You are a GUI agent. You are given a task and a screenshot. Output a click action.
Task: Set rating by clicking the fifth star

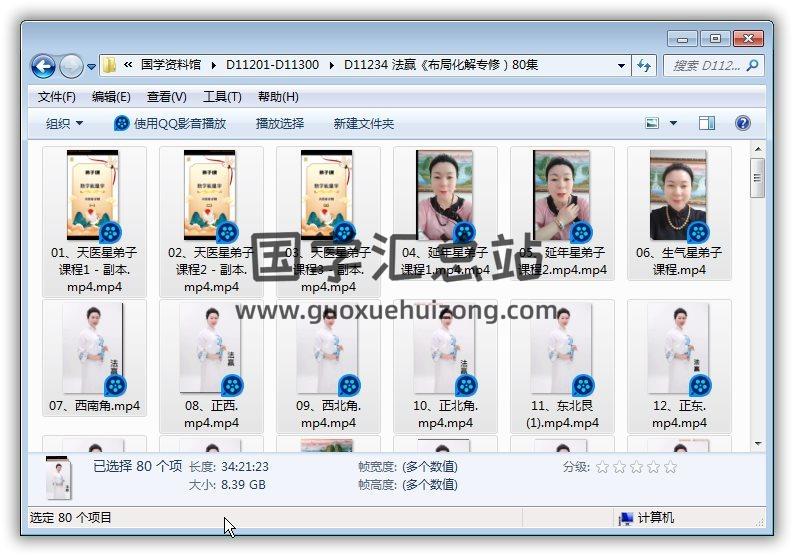click(670, 467)
